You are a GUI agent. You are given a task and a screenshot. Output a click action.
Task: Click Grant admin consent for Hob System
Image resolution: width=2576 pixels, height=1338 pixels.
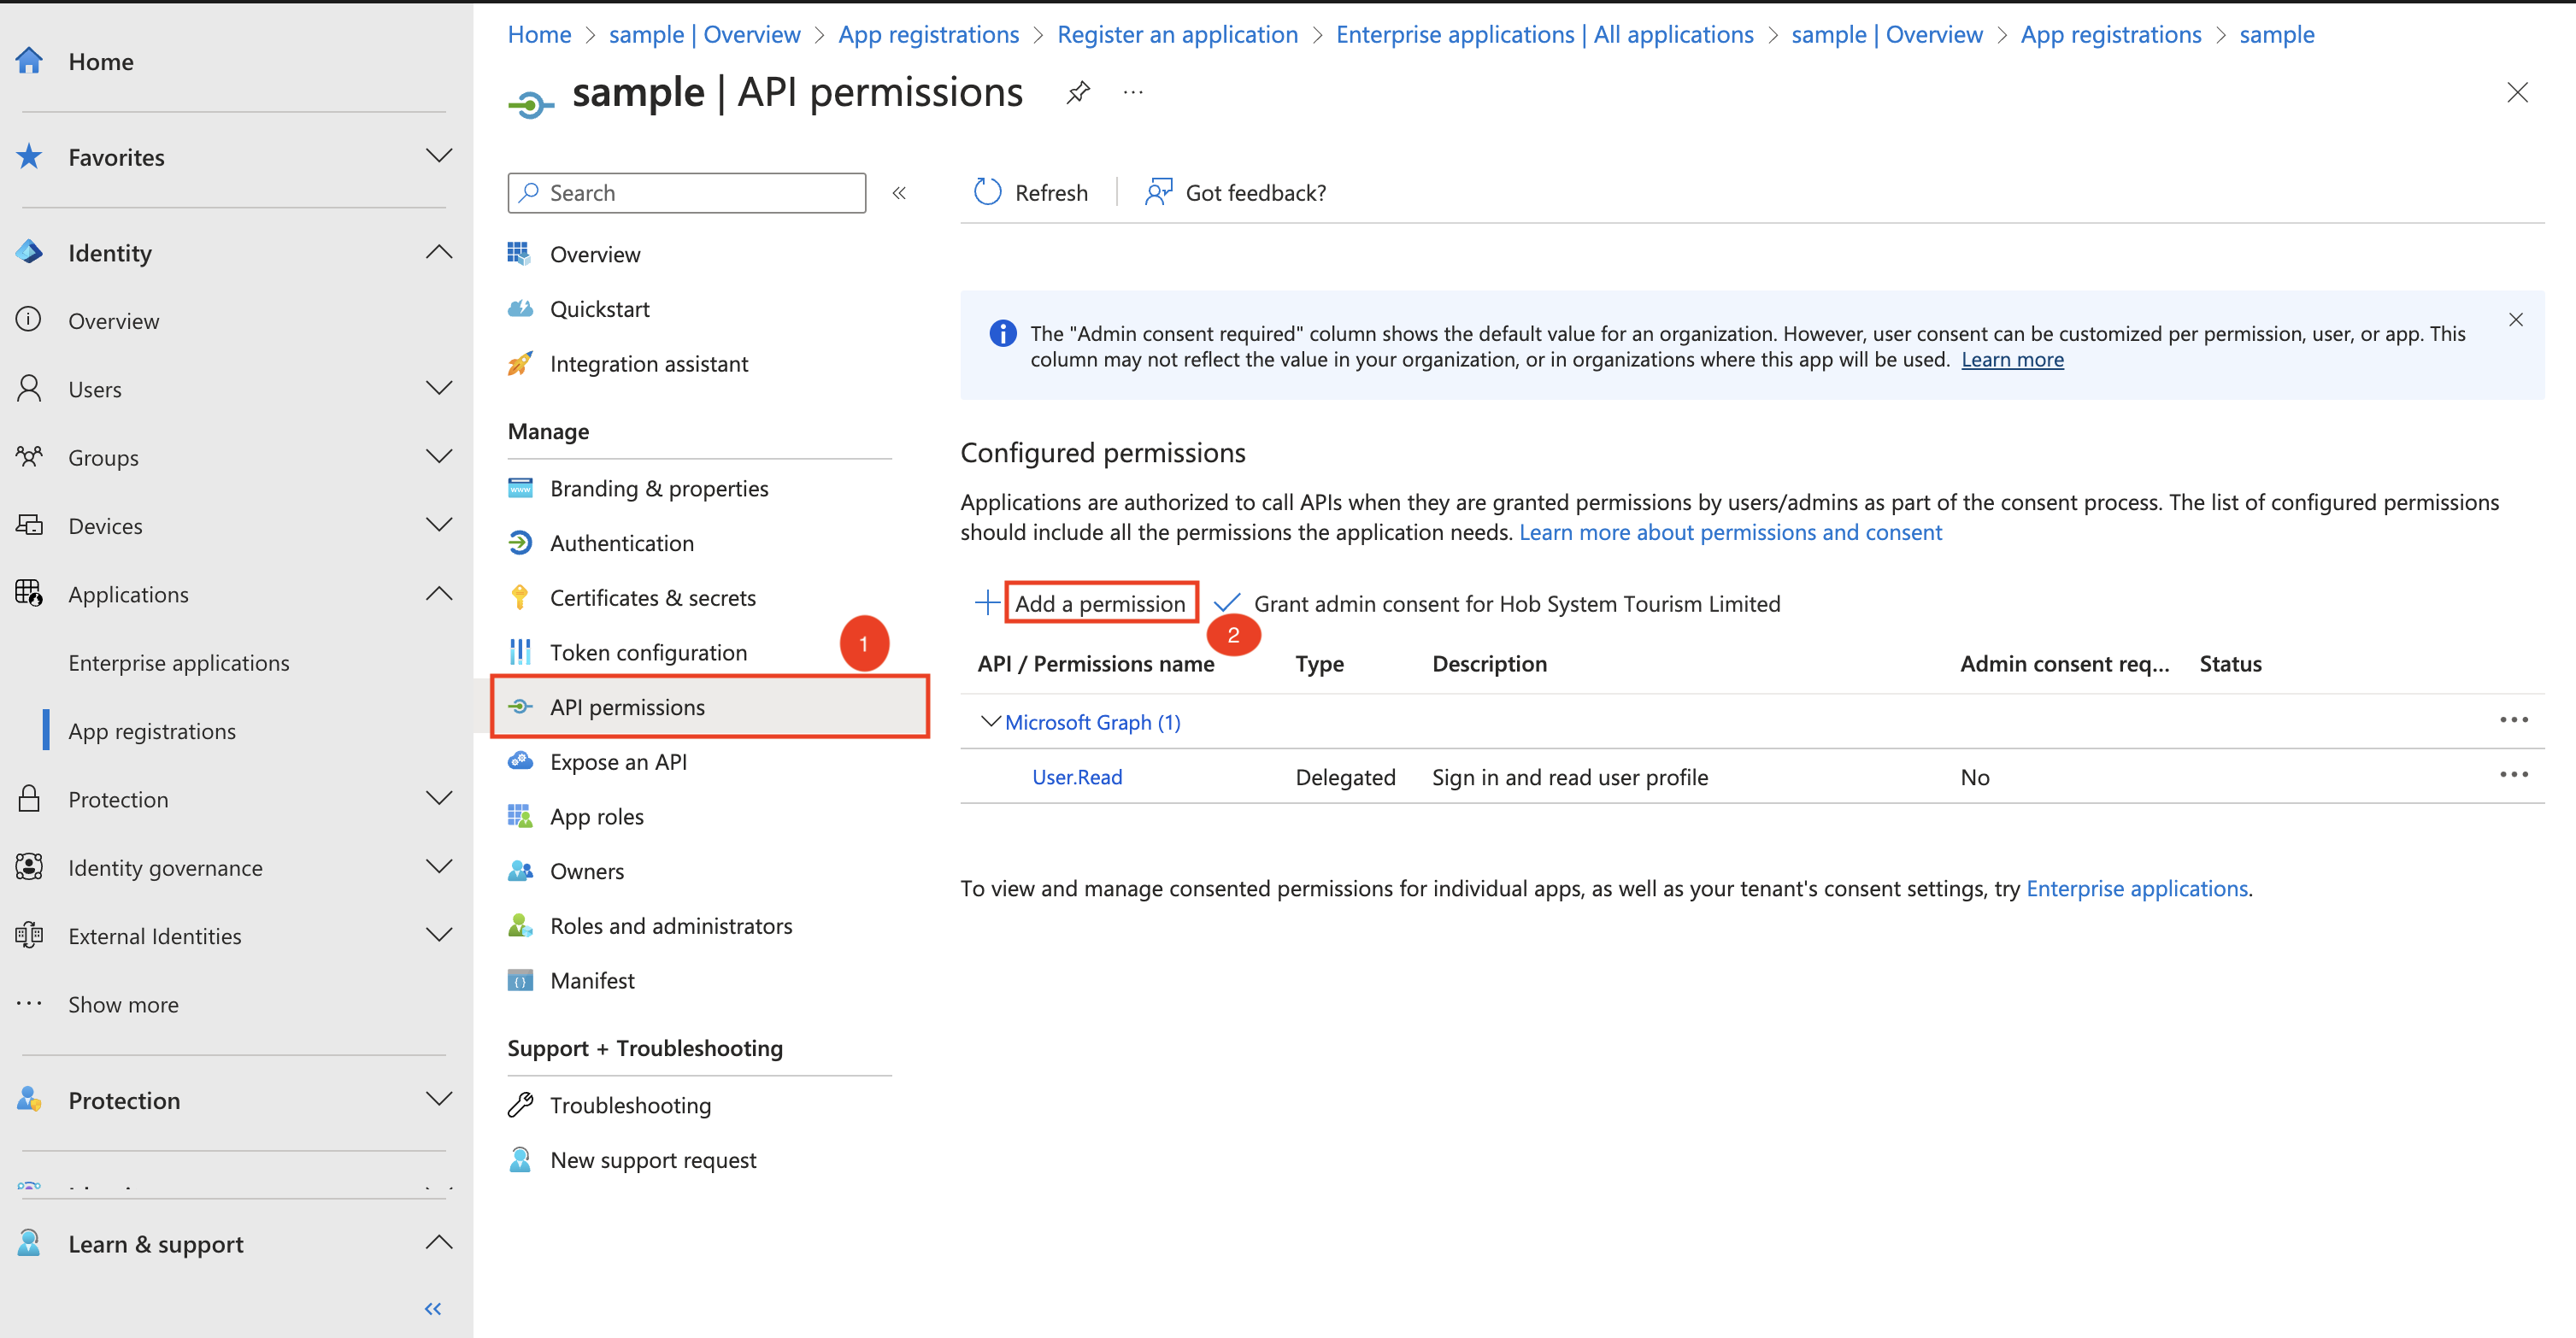[x=1516, y=603]
